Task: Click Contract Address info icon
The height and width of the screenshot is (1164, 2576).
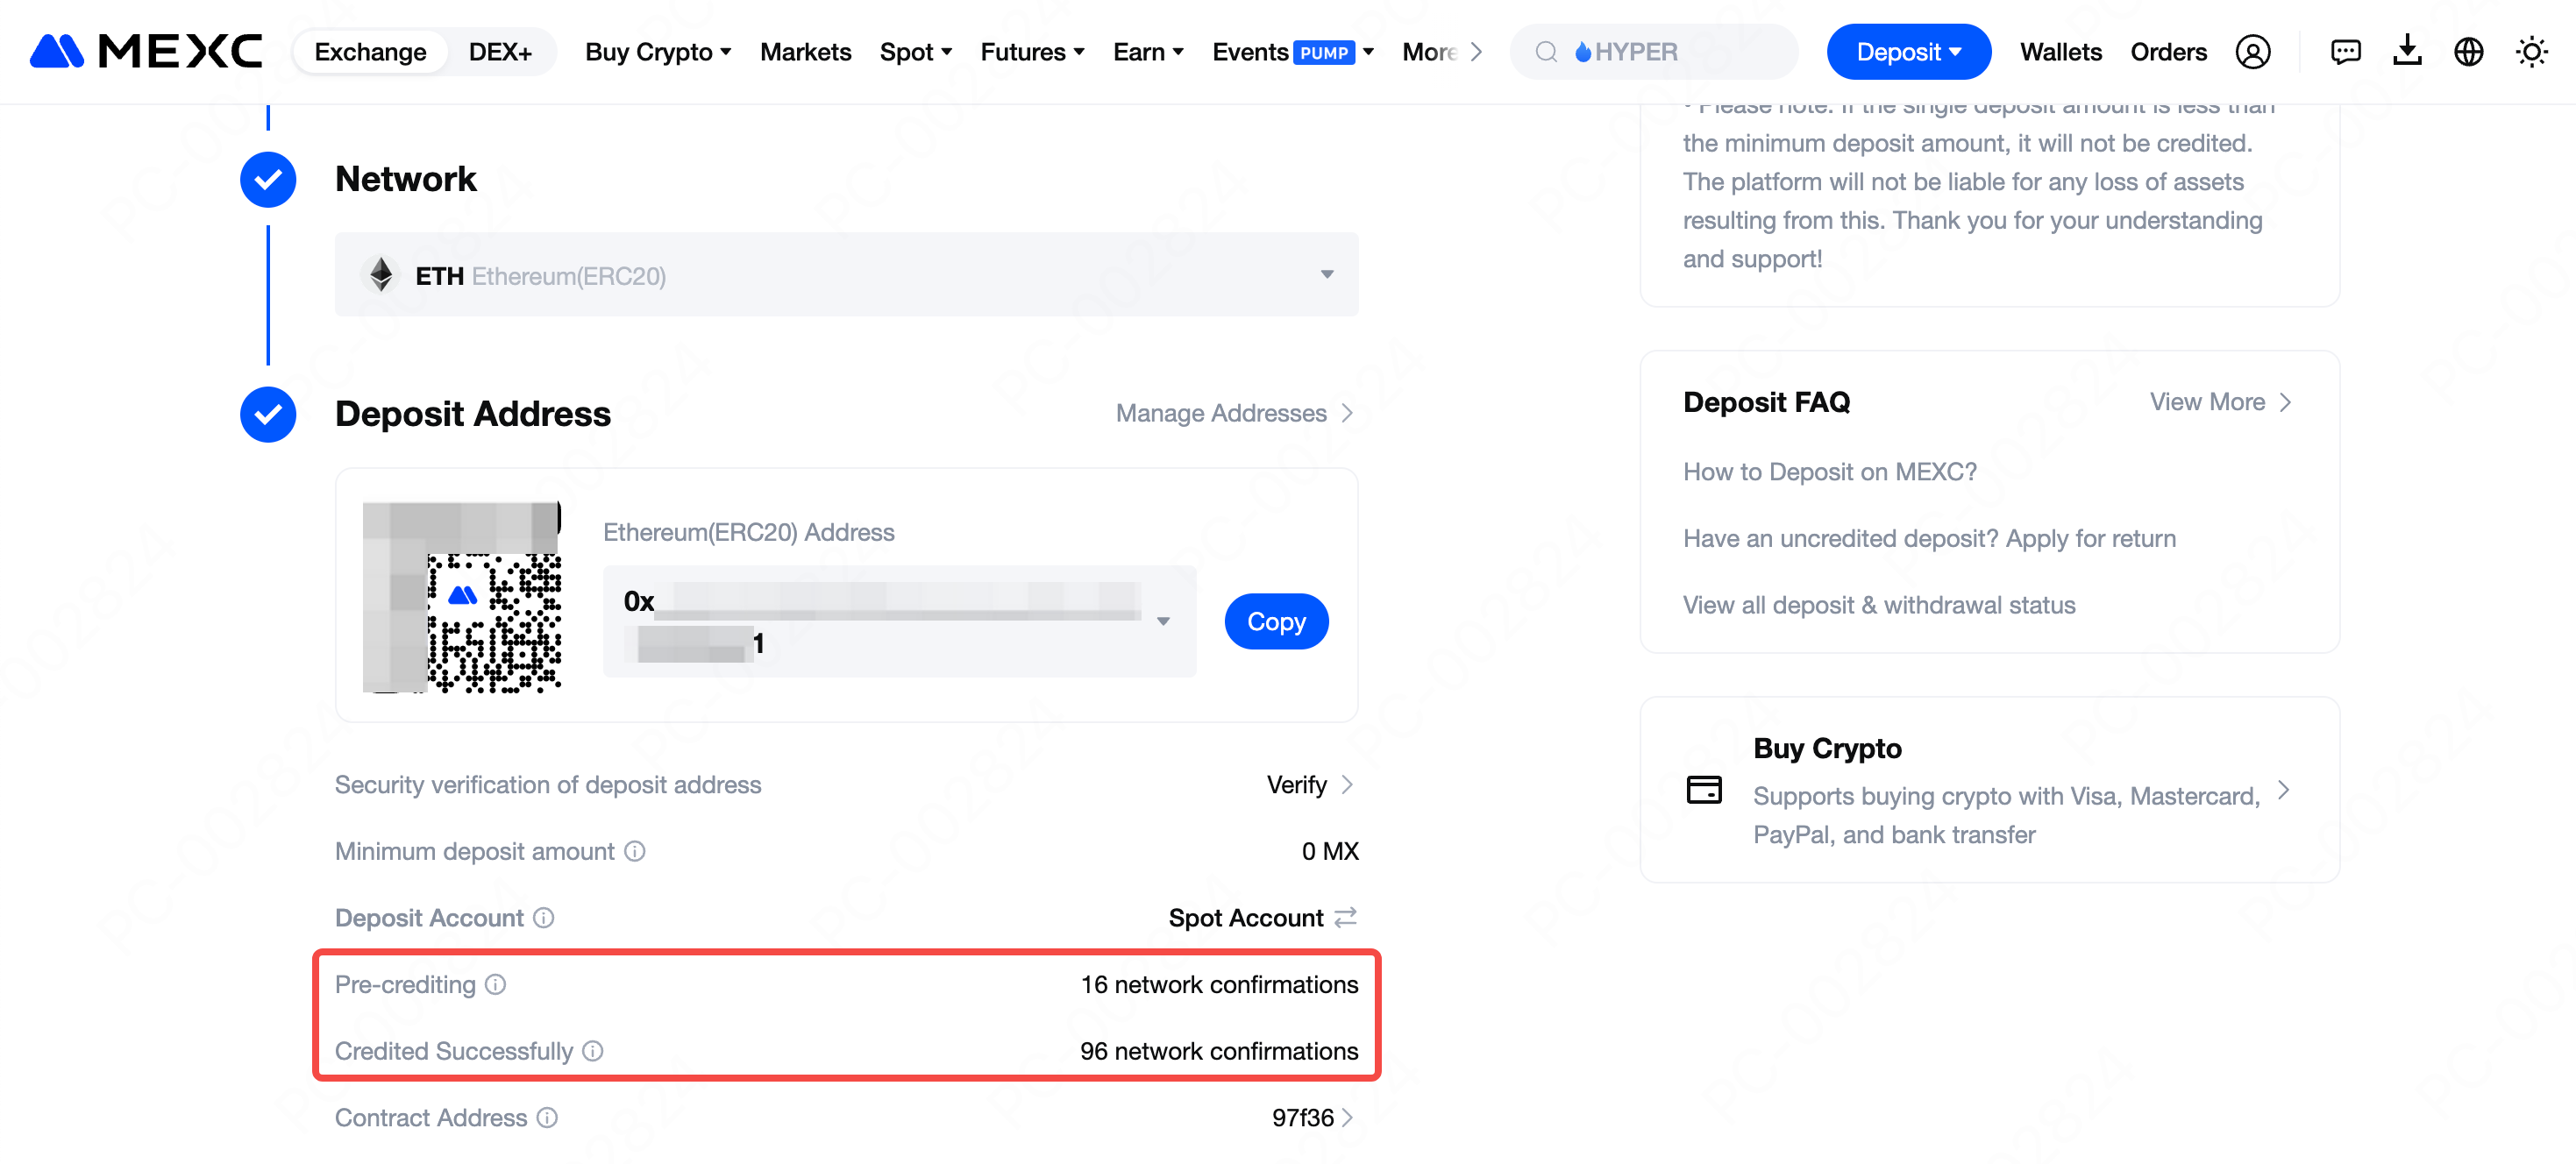Action: tap(547, 1117)
